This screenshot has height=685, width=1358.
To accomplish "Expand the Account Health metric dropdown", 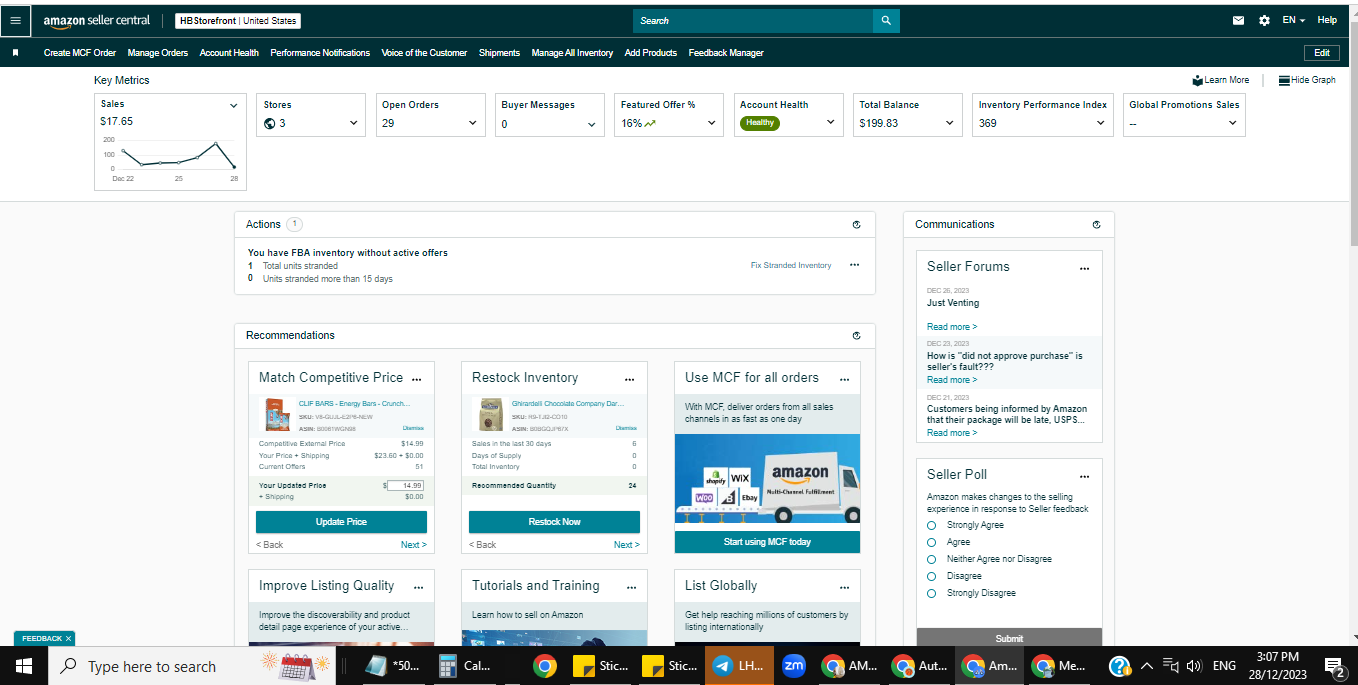I will tap(831, 123).
